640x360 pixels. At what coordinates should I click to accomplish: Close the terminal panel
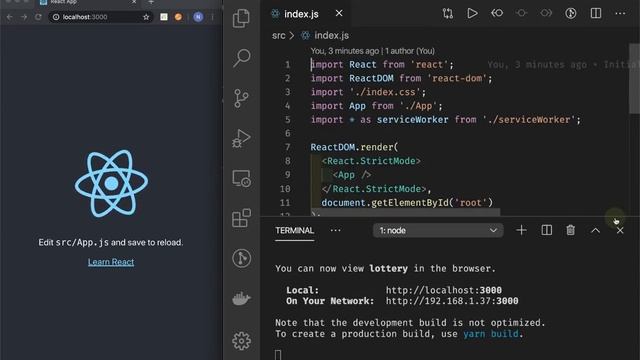(620, 231)
